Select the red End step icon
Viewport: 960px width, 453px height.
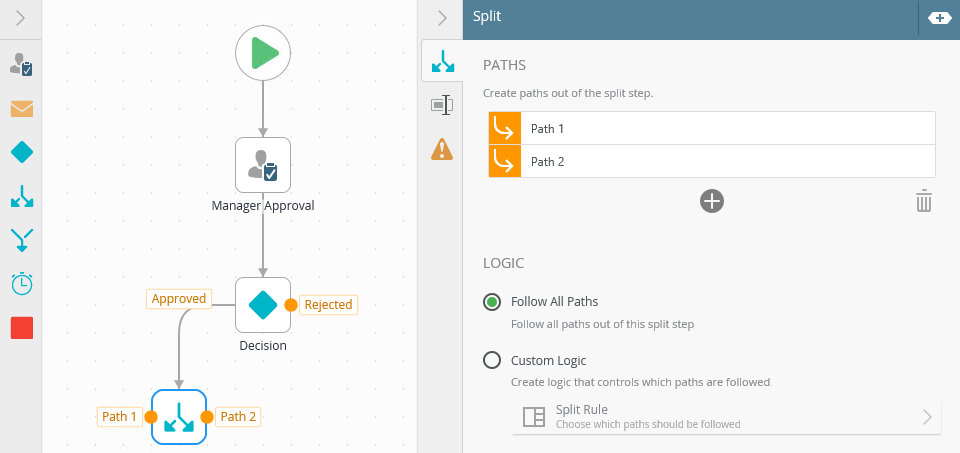coord(21,328)
